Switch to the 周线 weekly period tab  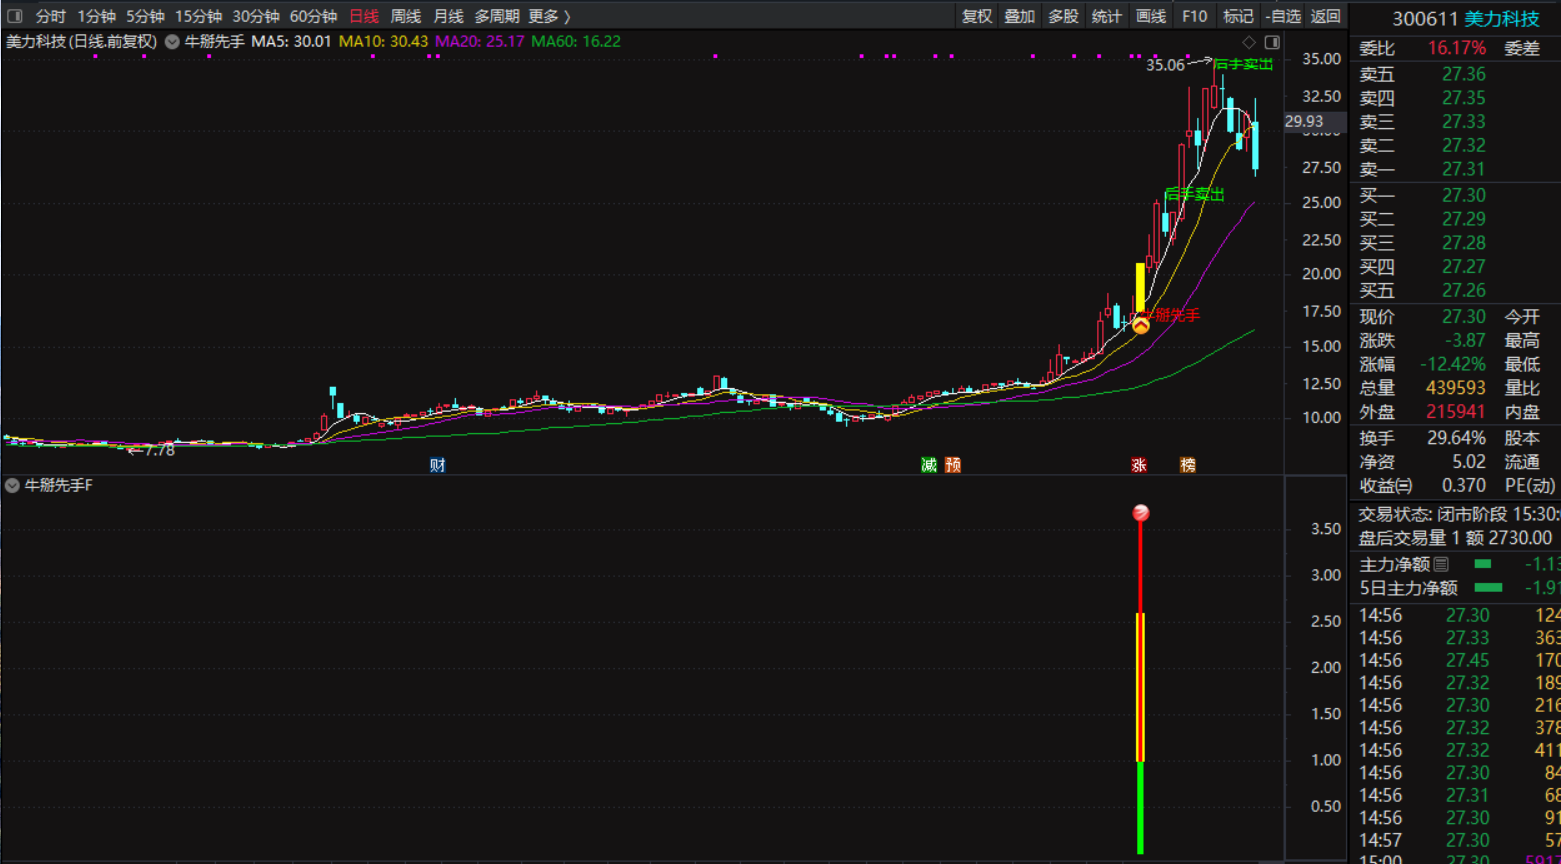pos(406,16)
